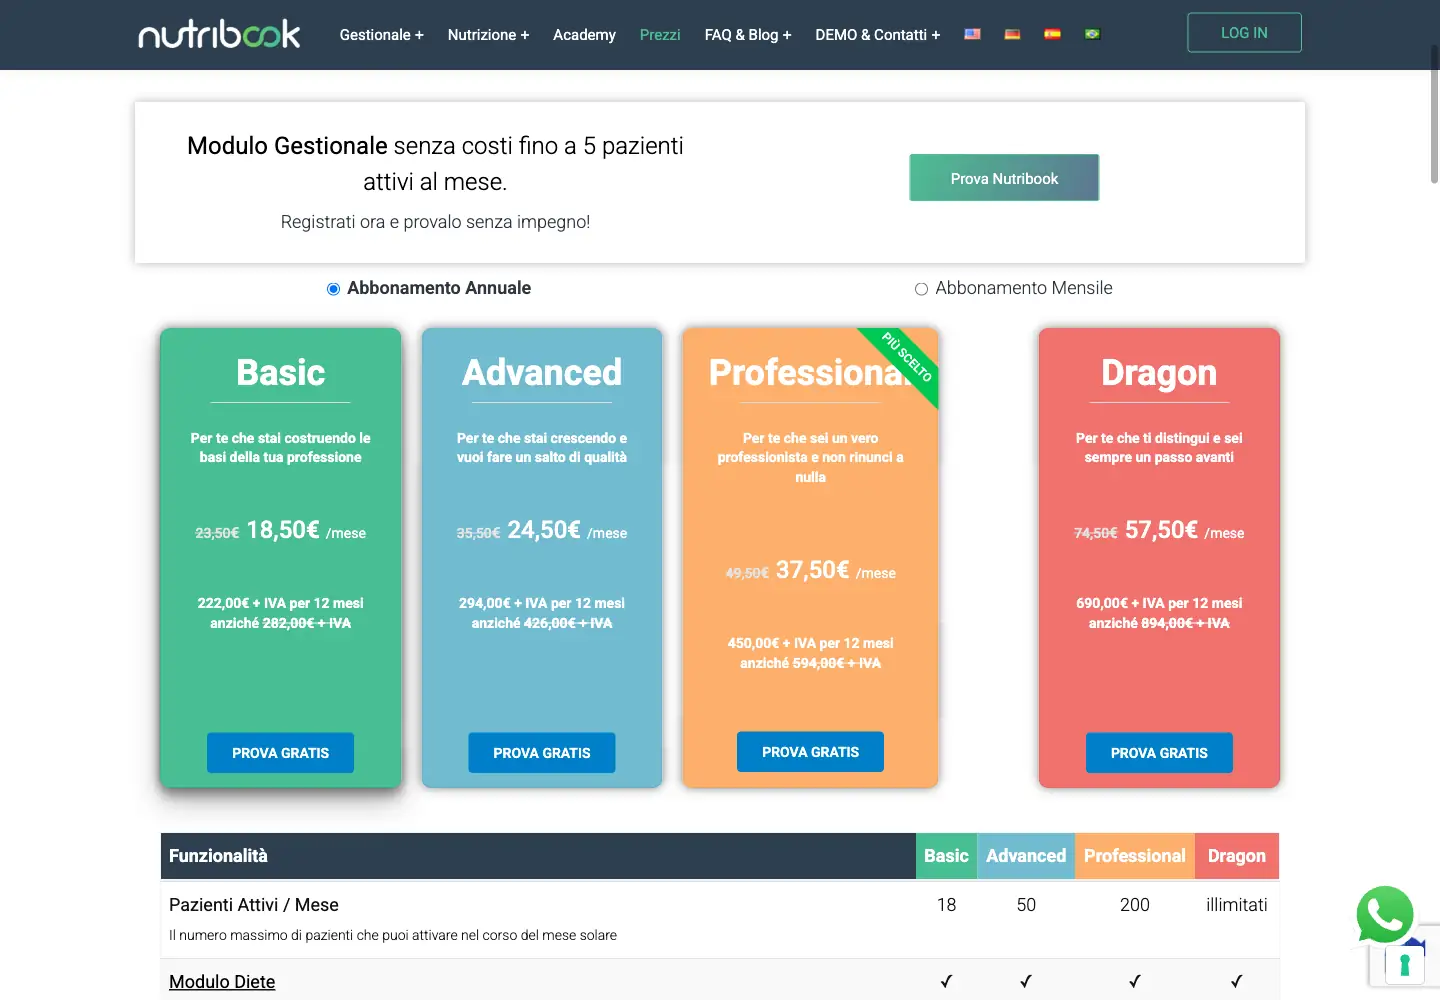Click PROVA GRATIS on Professional plan
Image resolution: width=1440 pixels, height=1000 pixels.
pyautogui.click(x=810, y=752)
